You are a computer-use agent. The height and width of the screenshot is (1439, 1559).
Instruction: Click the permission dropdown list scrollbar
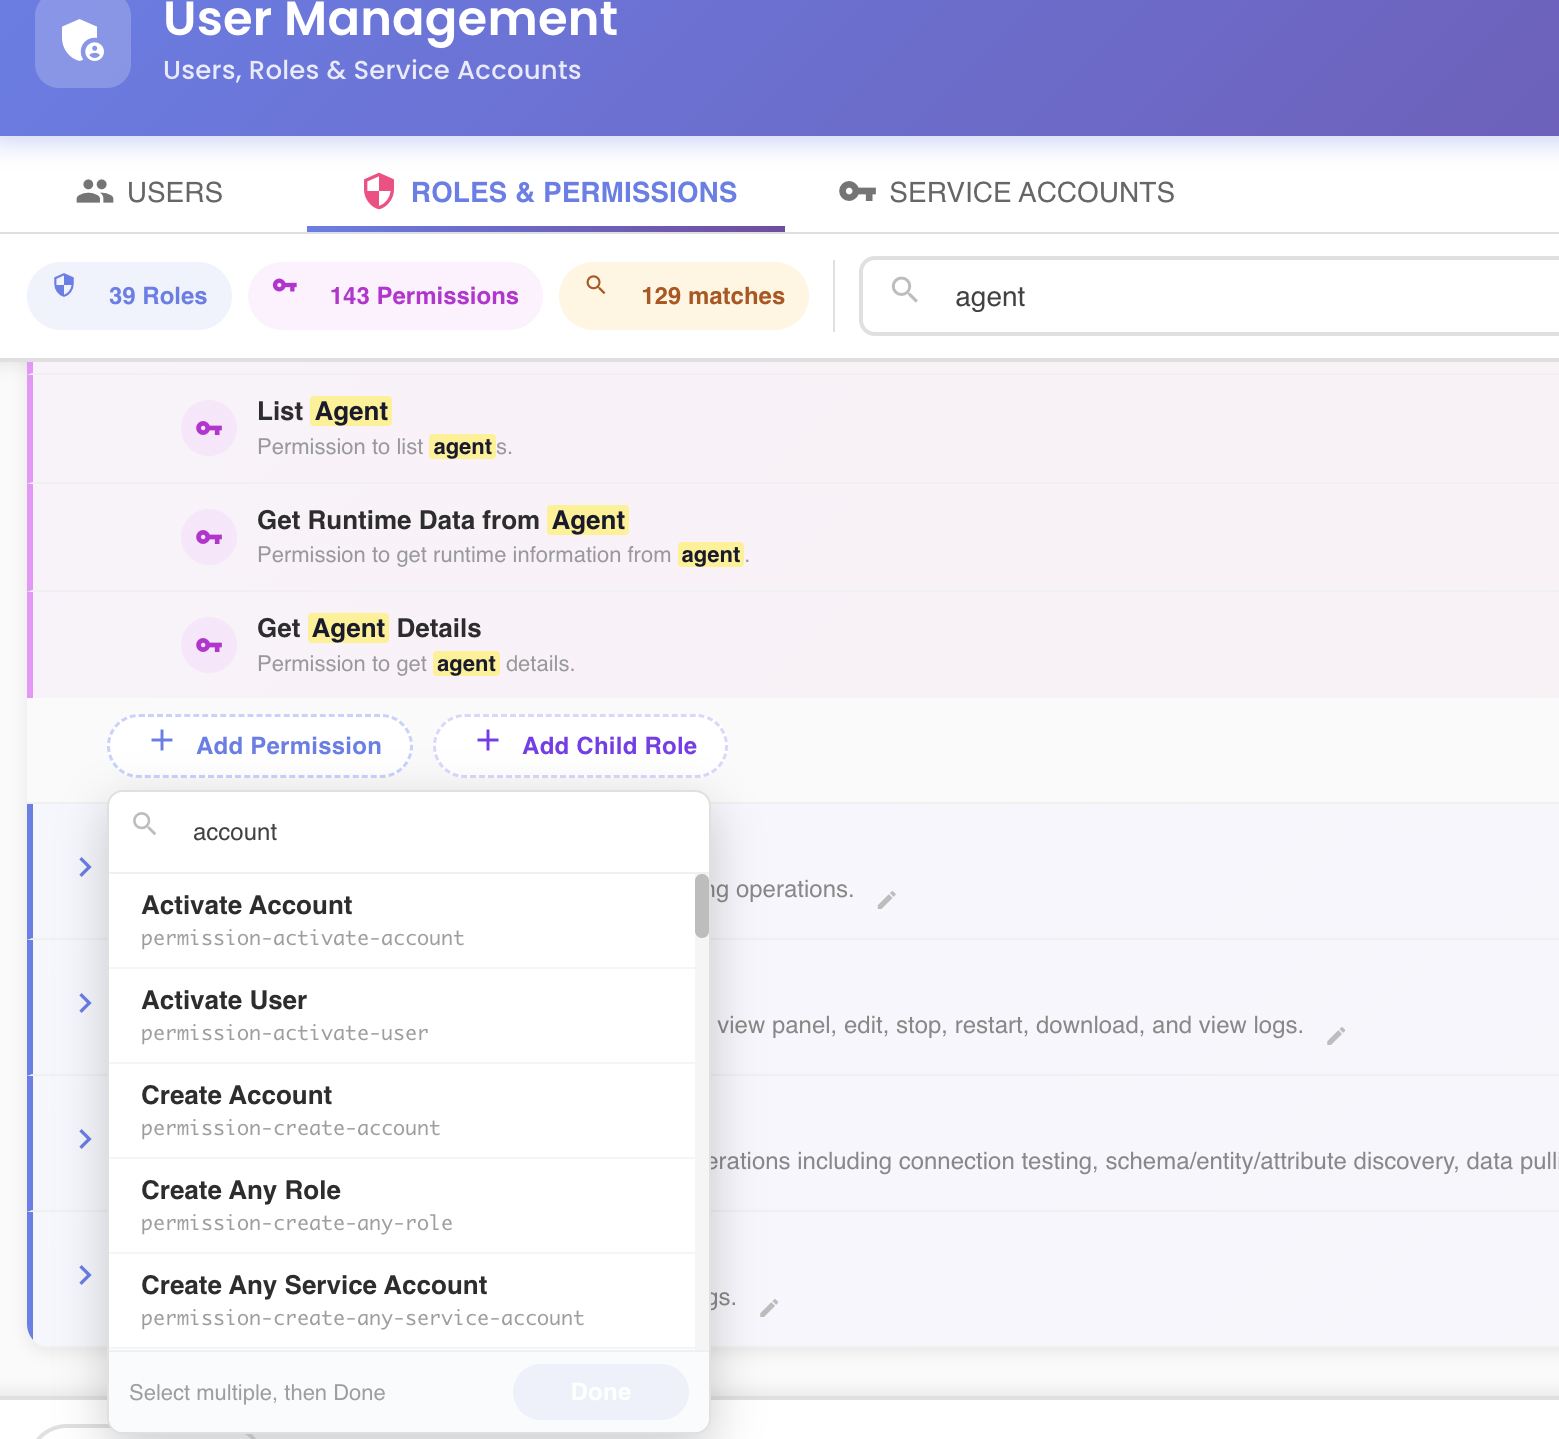point(702,906)
